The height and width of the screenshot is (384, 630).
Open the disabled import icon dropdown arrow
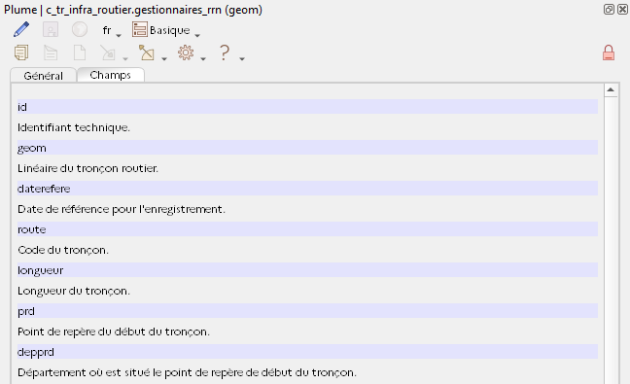(125, 59)
